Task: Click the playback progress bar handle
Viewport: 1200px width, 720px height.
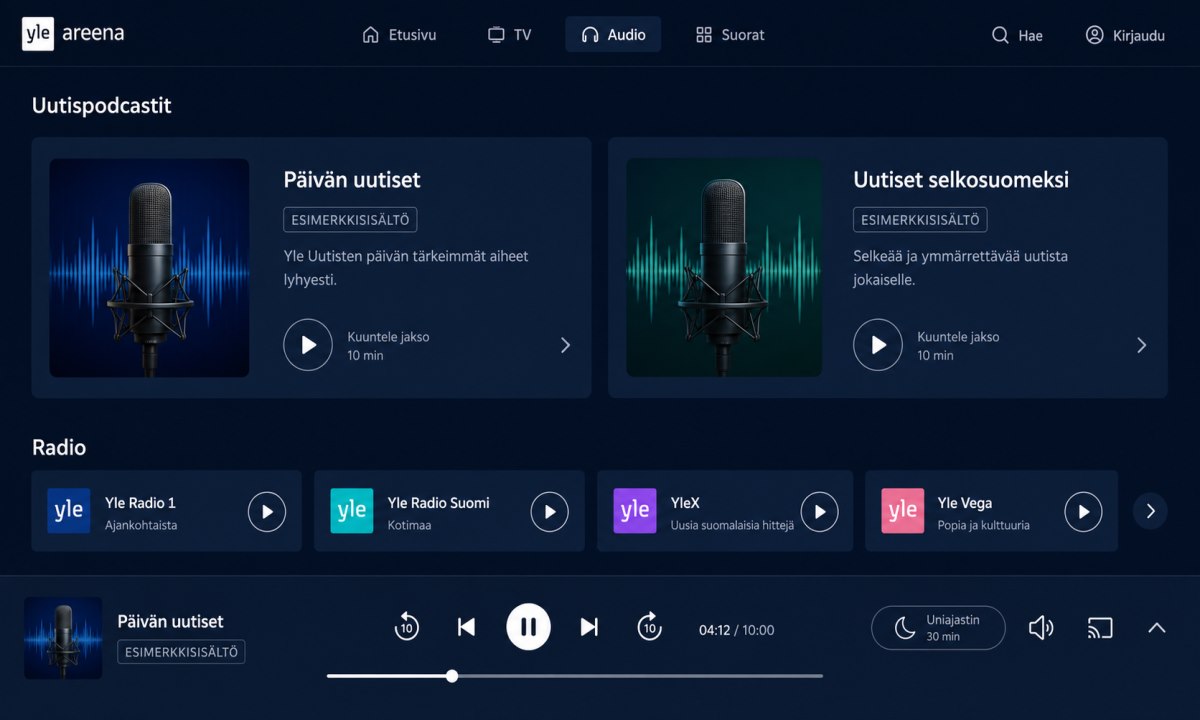Action: [x=452, y=676]
